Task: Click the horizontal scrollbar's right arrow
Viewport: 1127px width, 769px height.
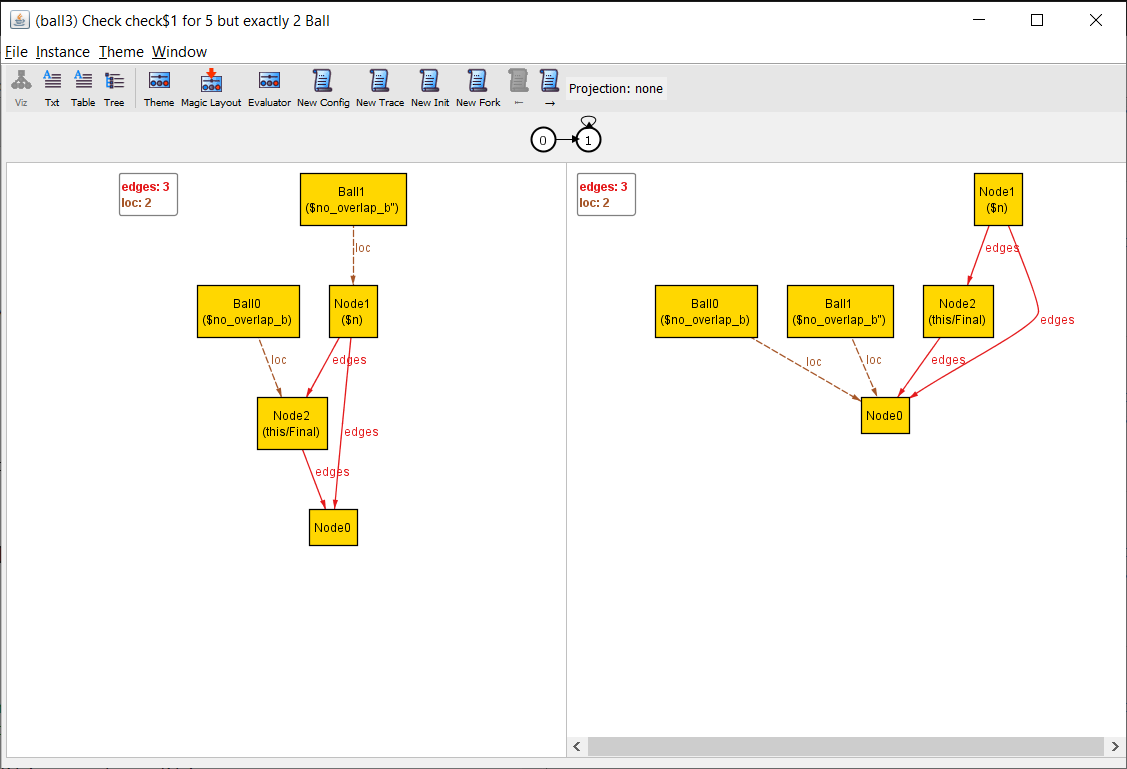Action: tap(1114, 747)
